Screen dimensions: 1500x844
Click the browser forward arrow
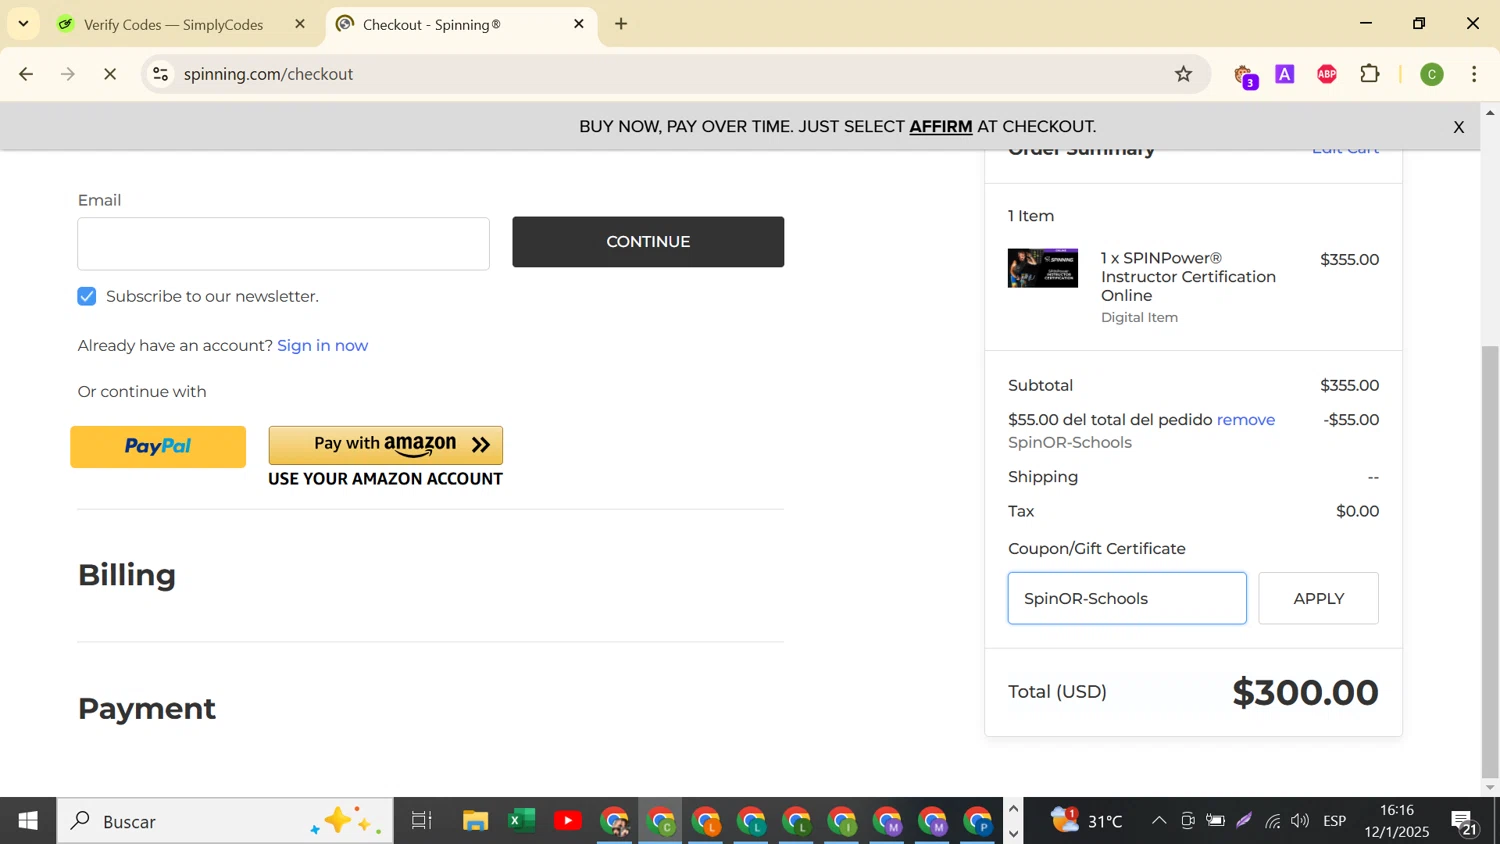[x=68, y=74]
